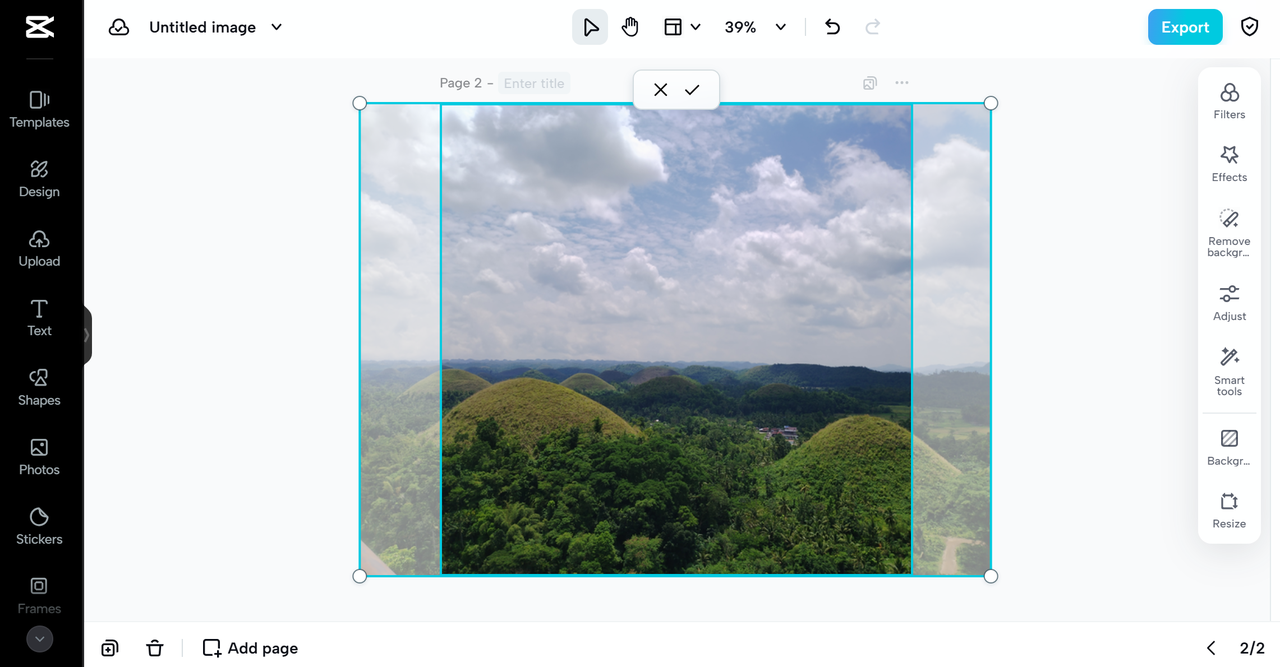This screenshot has width=1280, height=667.
Task: Open the Photos panel
Action: (x=40, y=457)
